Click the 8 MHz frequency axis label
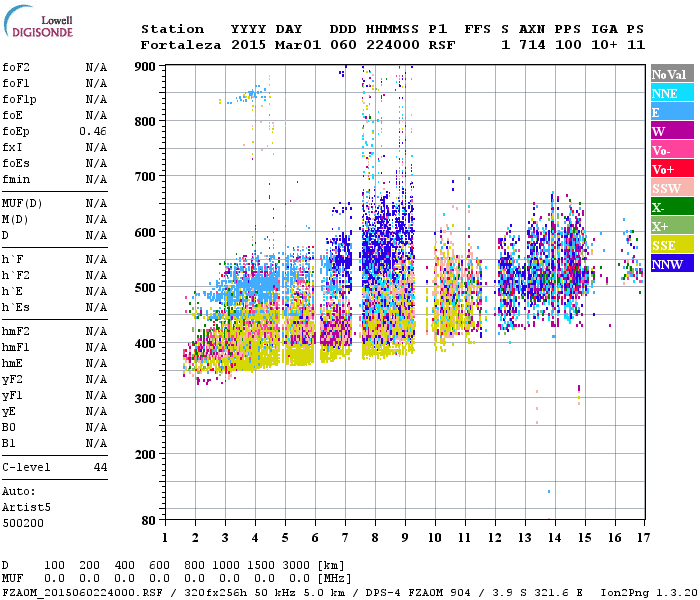The image size is (700, 600). (375, 538)
